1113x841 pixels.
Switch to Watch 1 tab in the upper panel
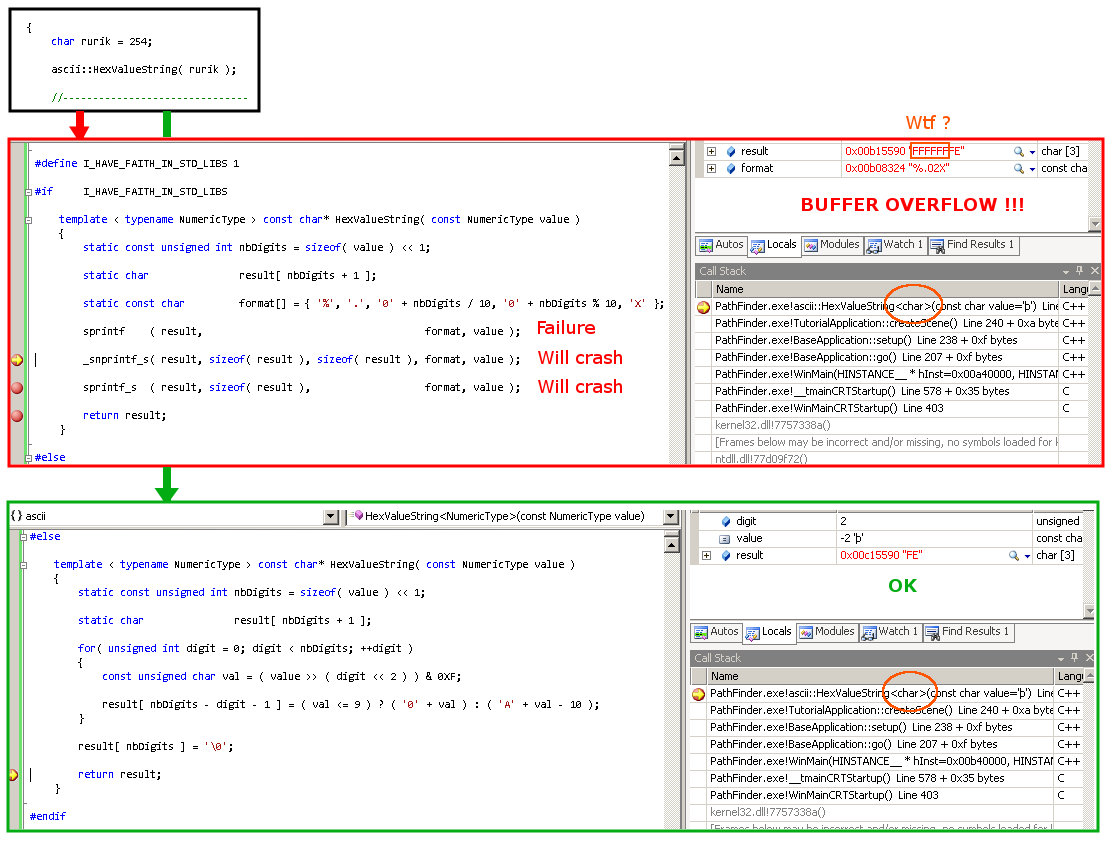pos(895,245)
